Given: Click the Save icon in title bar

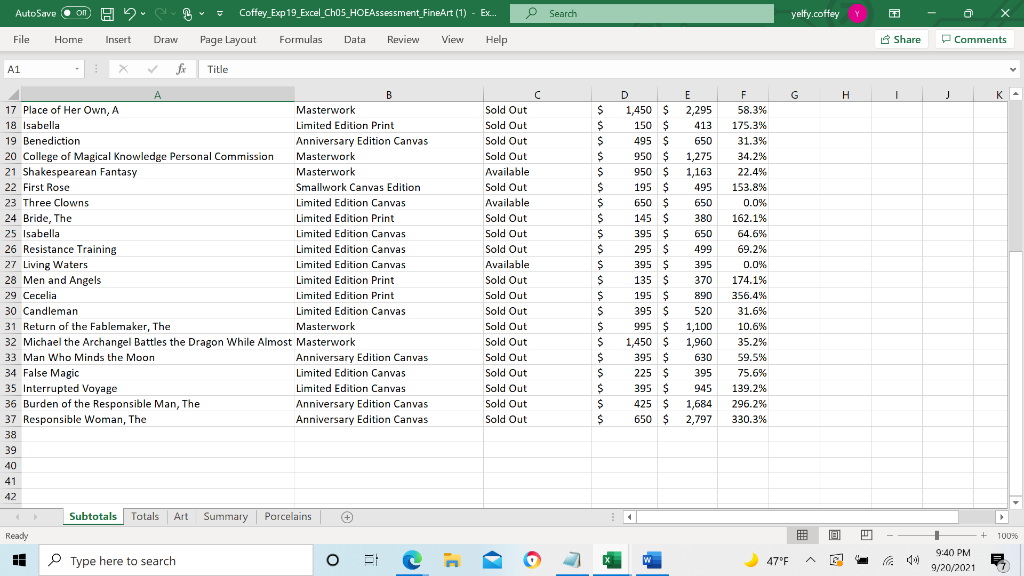Looking at the screenshot, I should coord(108,13).
